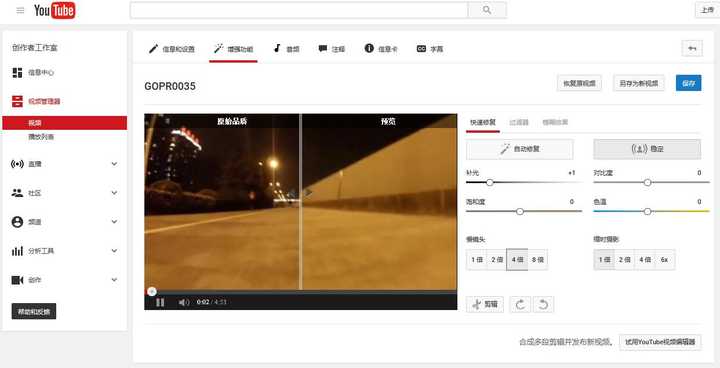Select the 模糊效果 blurring effects tab
720x368 pixels.
555,123
